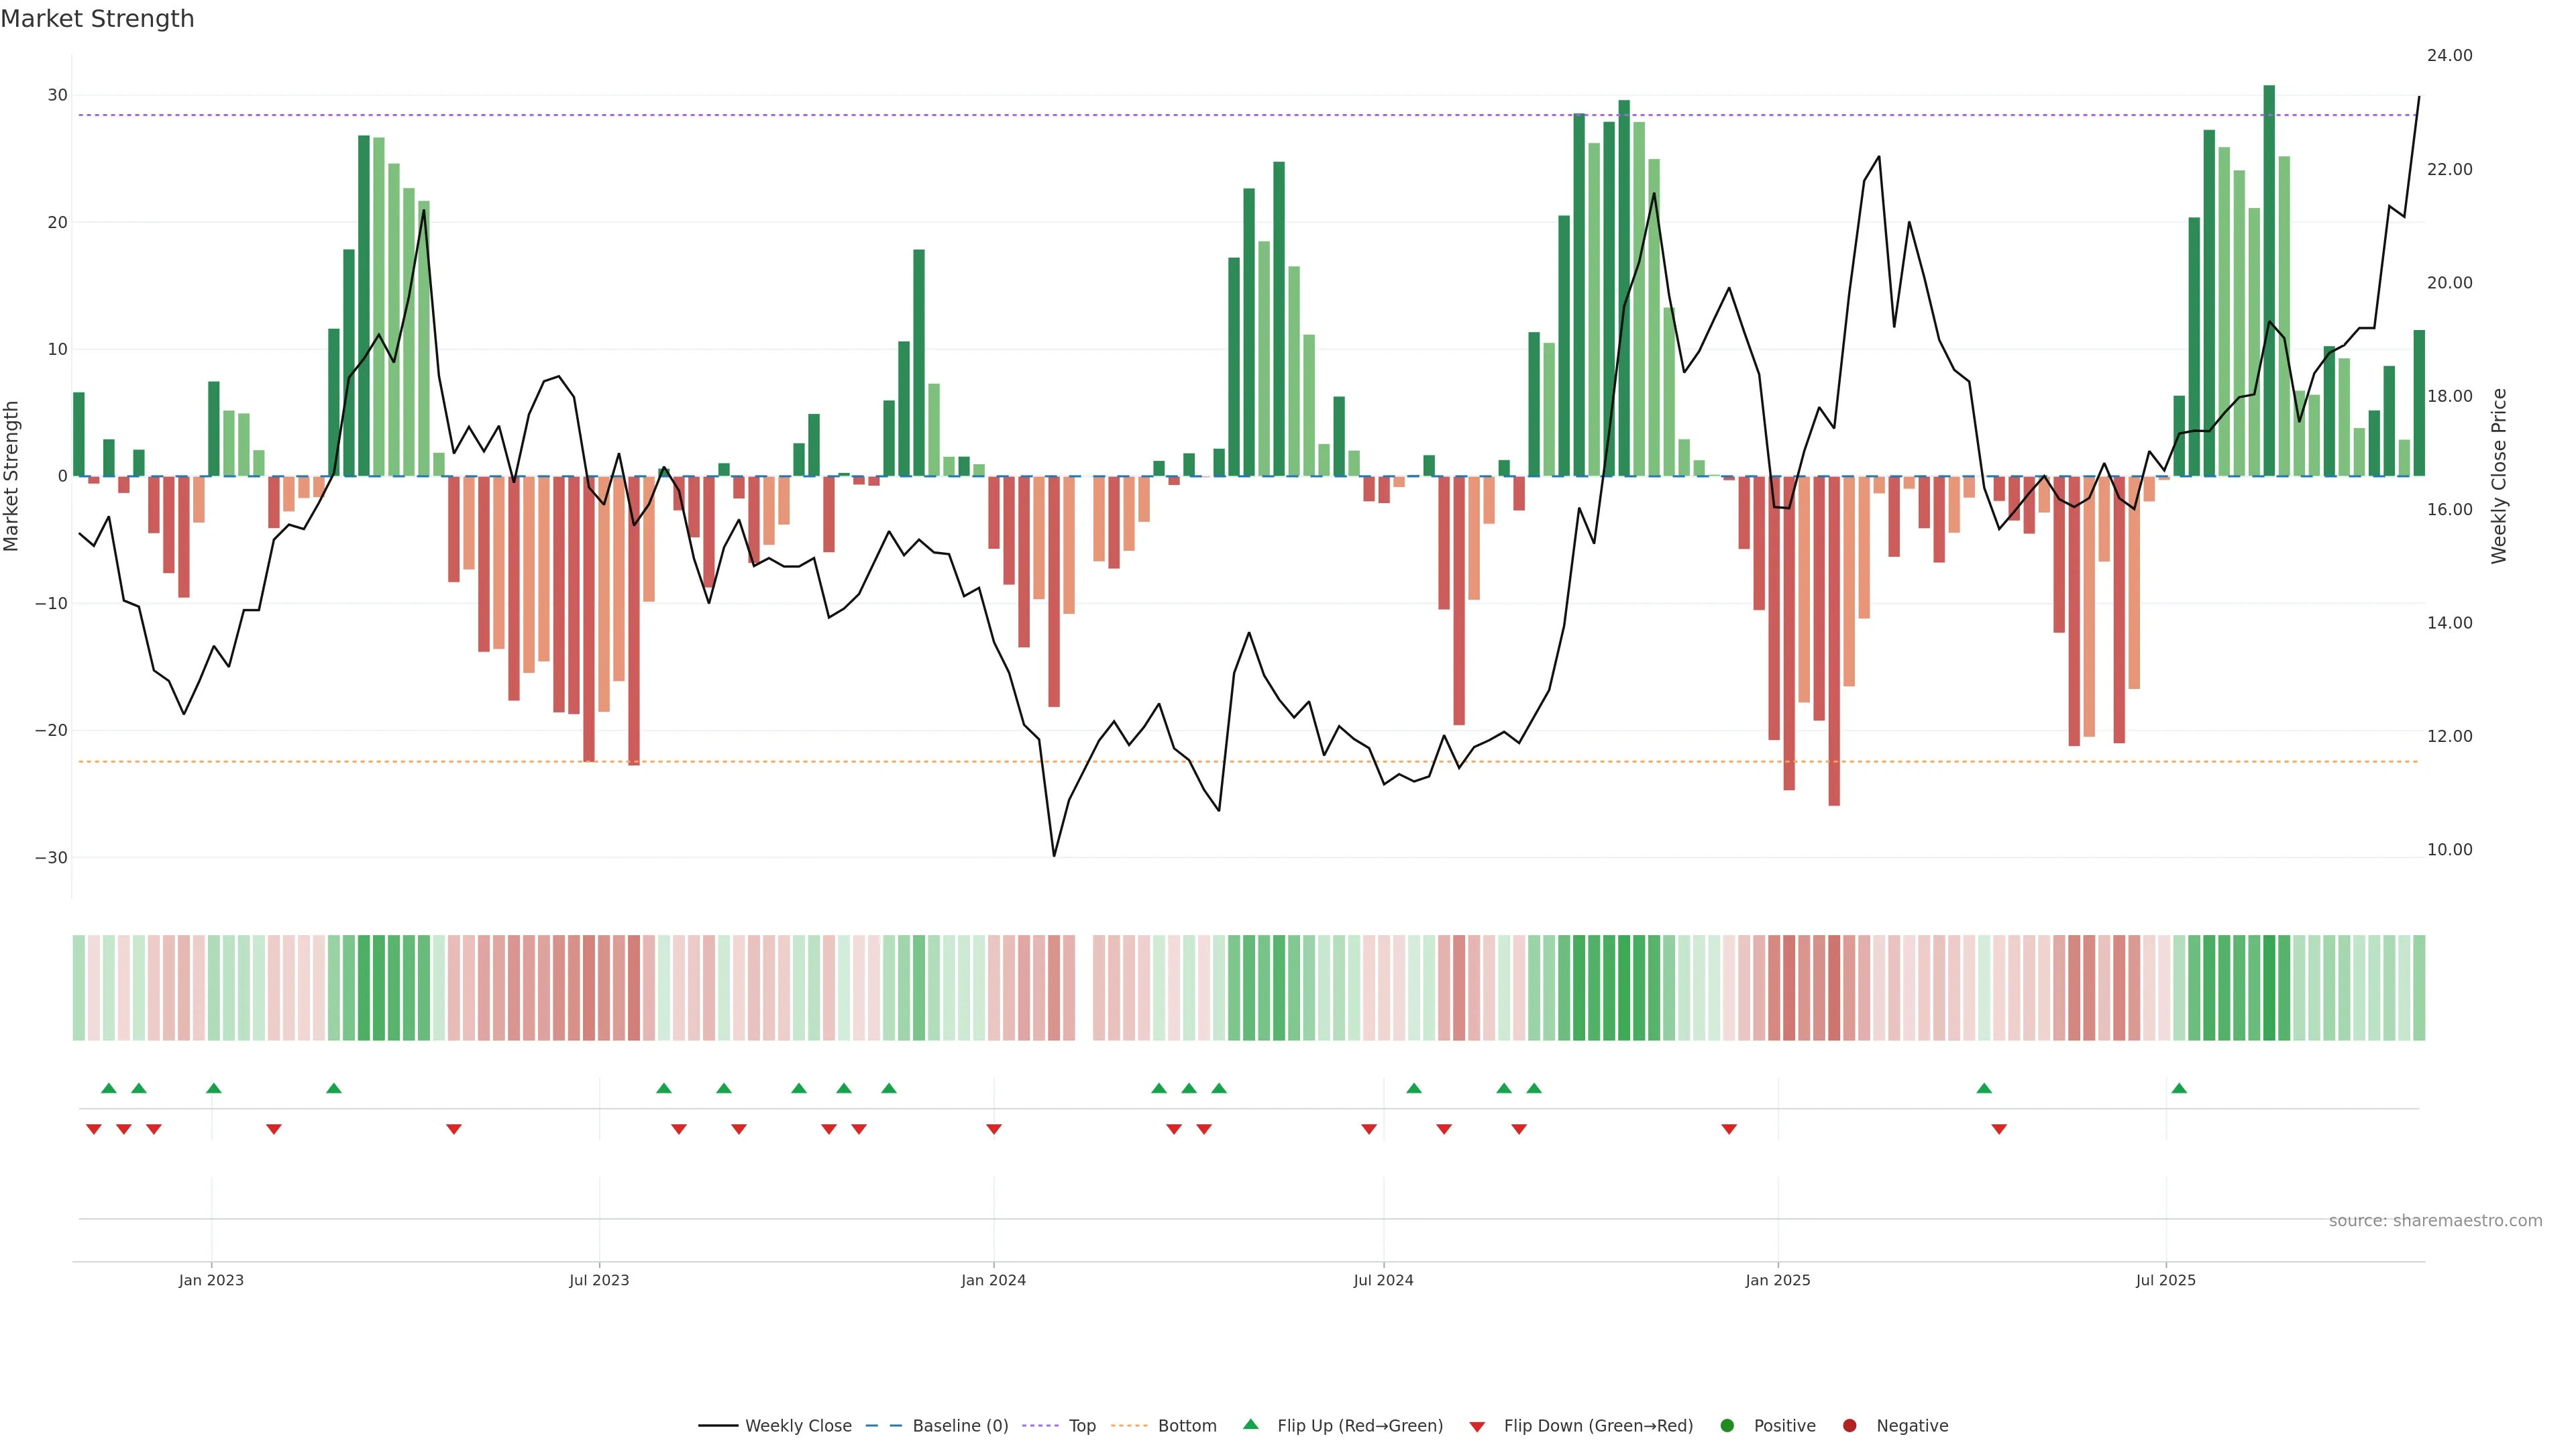Image resolution: width=2576 pixels, height=1449 pixels.
Task: Click the purple dotted Top line sample
Action: click(1040, 1426)
